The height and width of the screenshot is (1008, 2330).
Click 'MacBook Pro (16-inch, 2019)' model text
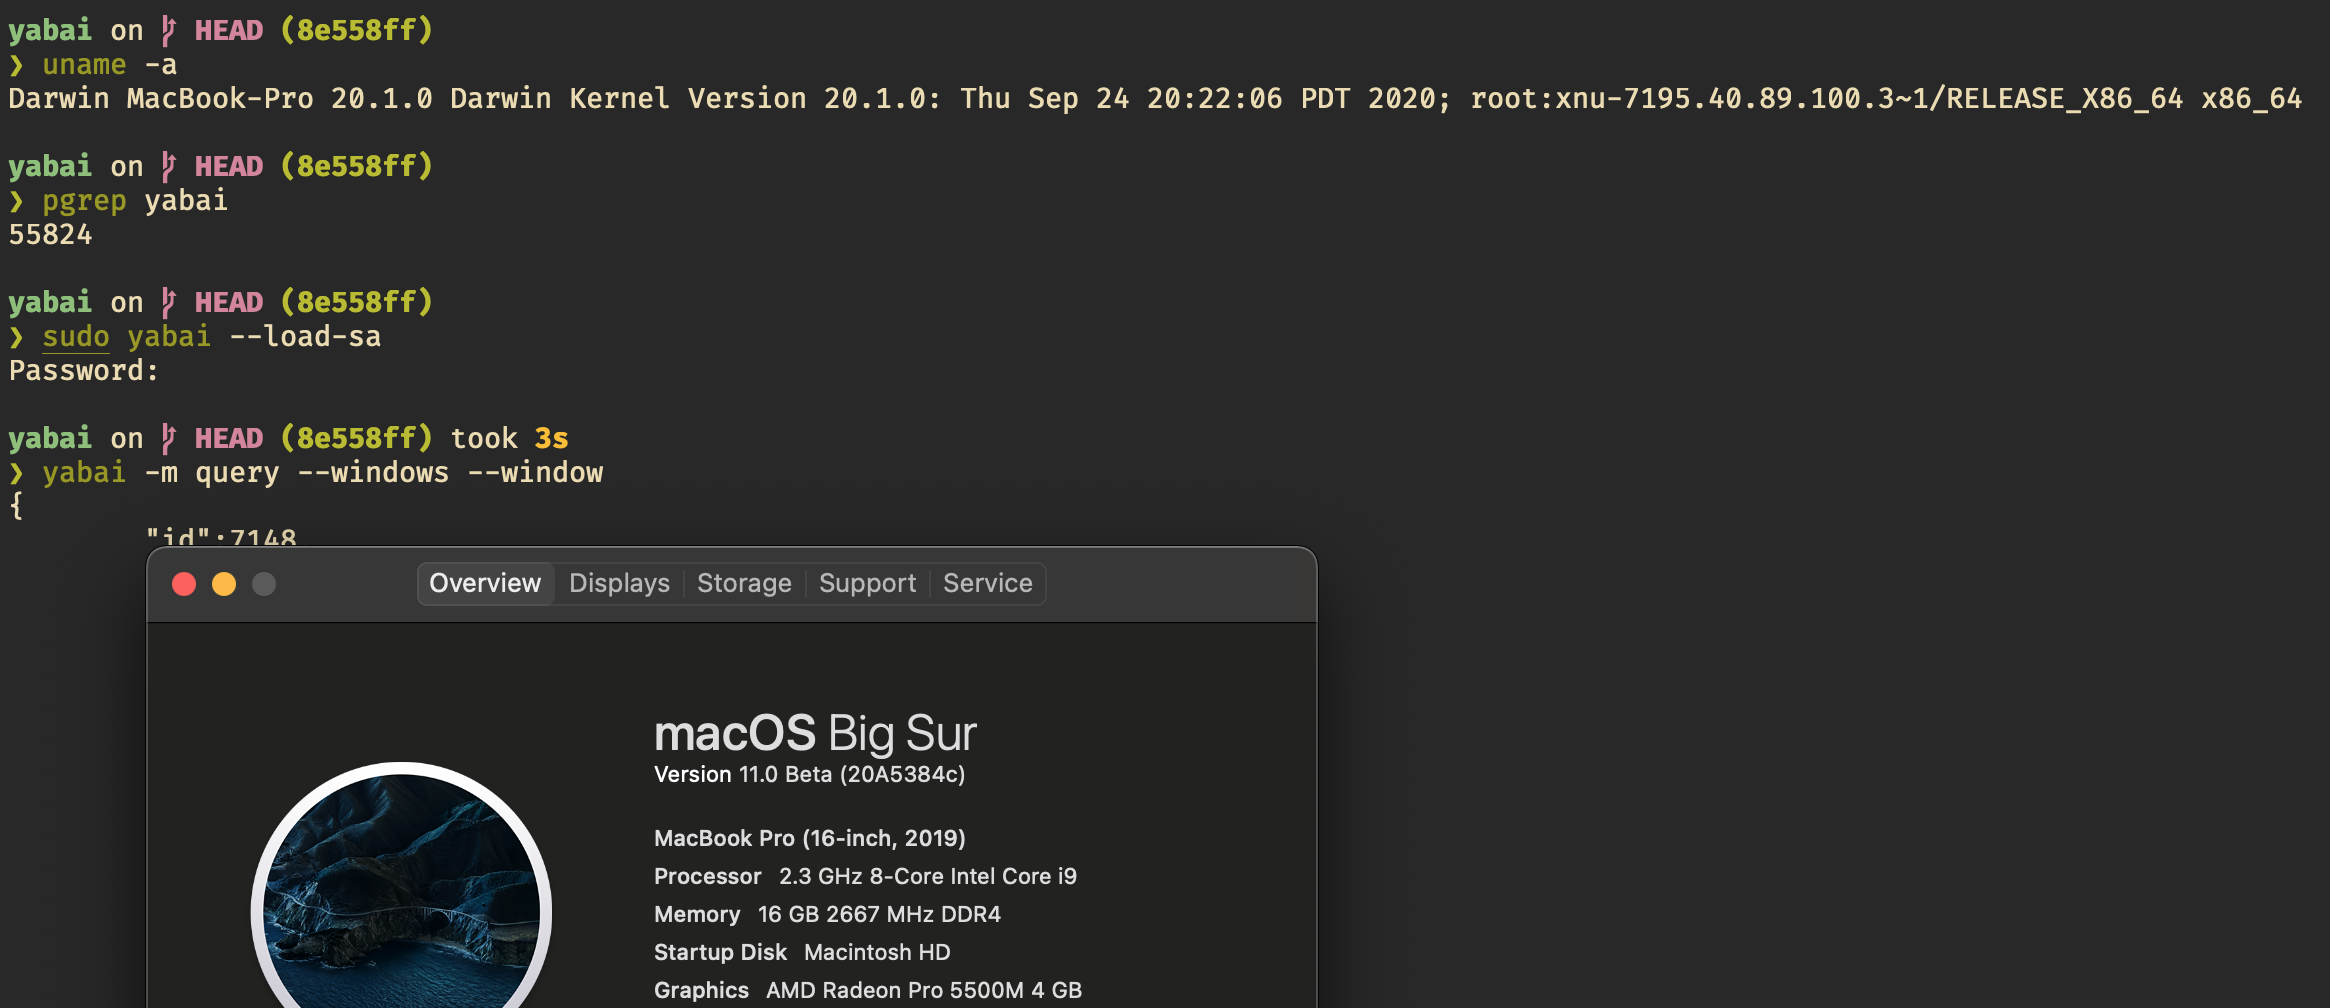809,838
